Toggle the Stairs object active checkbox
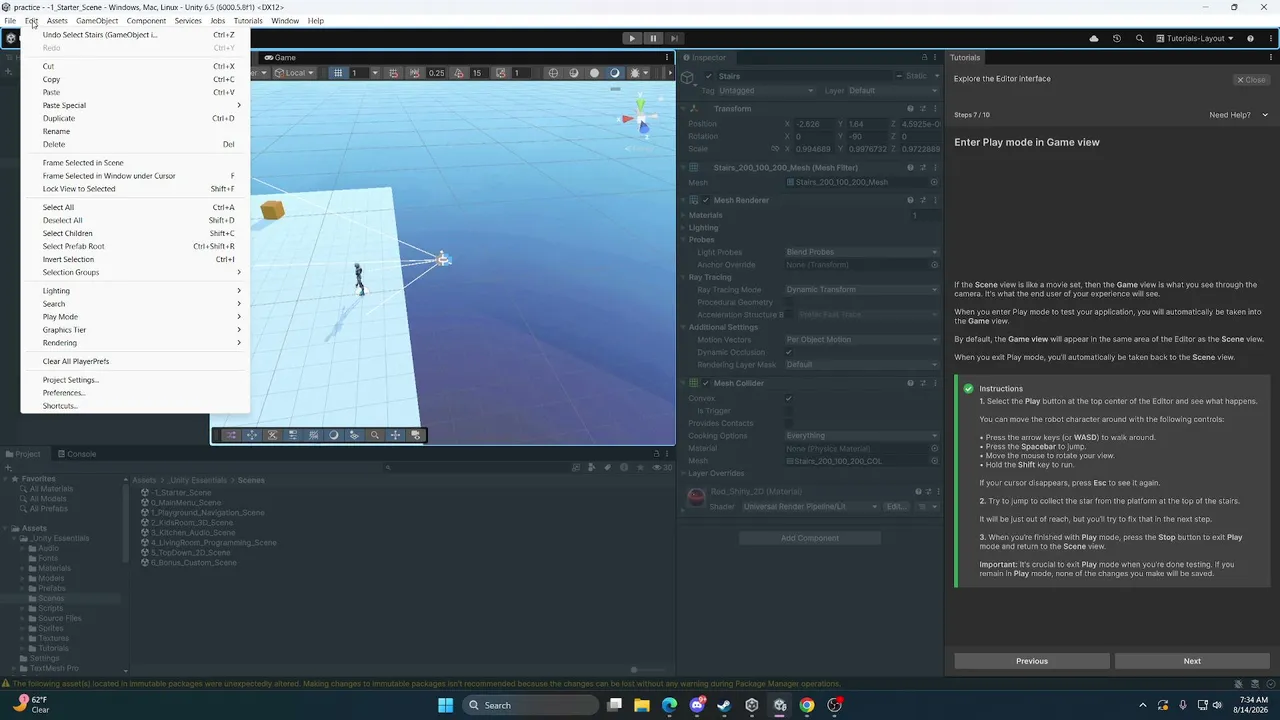1280x720 pixels. click(709, 76)
